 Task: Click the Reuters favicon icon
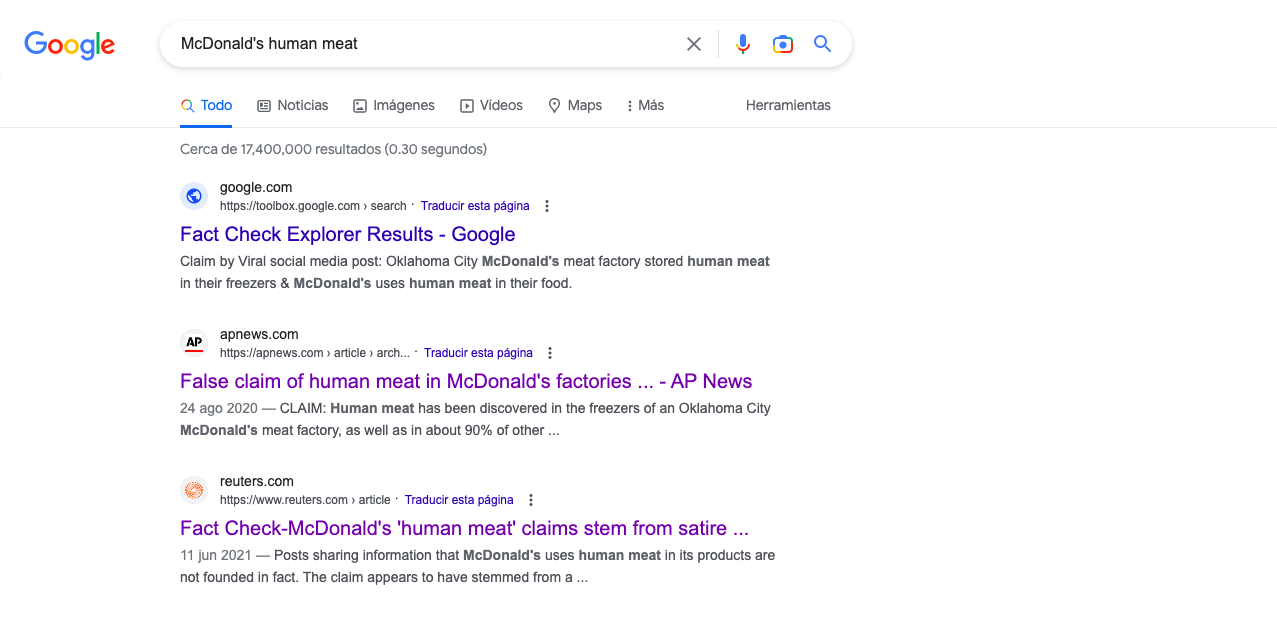(194, 490)
